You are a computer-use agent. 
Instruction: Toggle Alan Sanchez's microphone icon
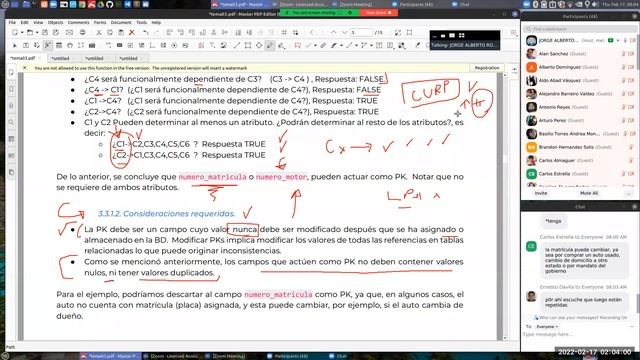pyautogui.click(x=624, y=54)
